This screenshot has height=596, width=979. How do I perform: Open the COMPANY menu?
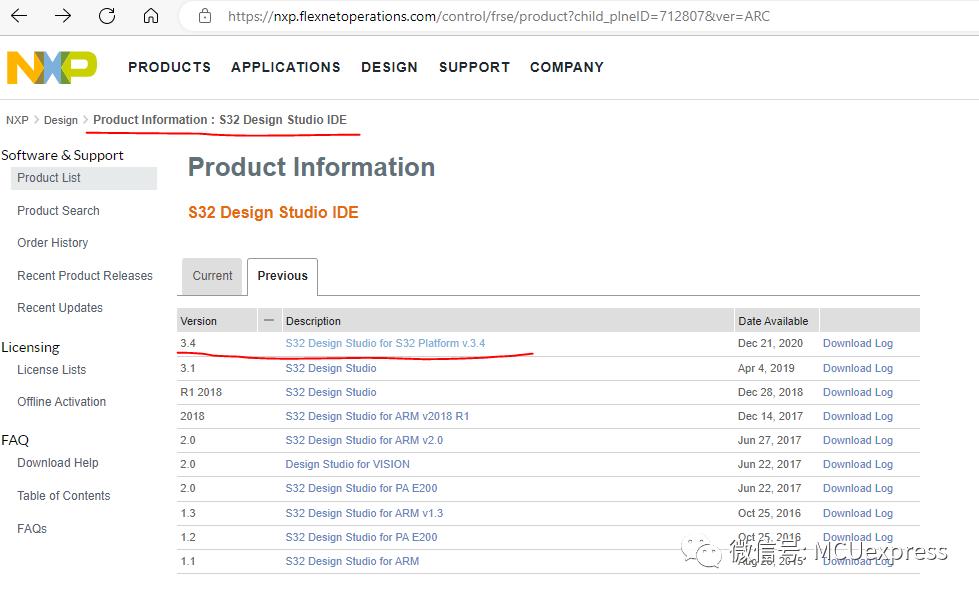(567, 67)
